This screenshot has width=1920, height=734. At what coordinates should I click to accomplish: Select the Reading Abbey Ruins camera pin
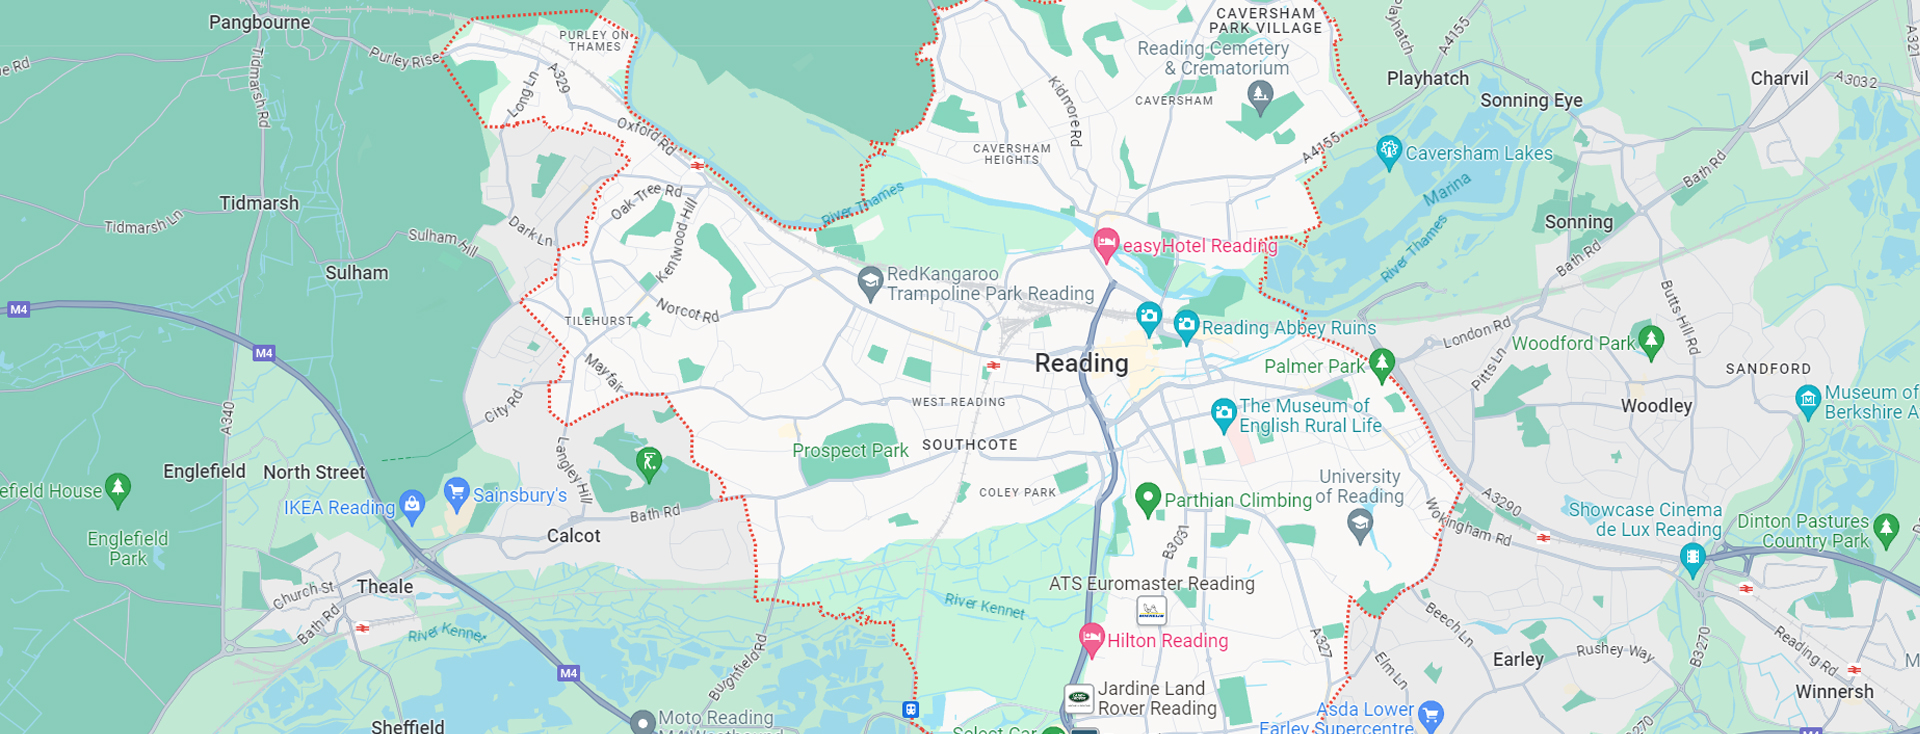1186,325
